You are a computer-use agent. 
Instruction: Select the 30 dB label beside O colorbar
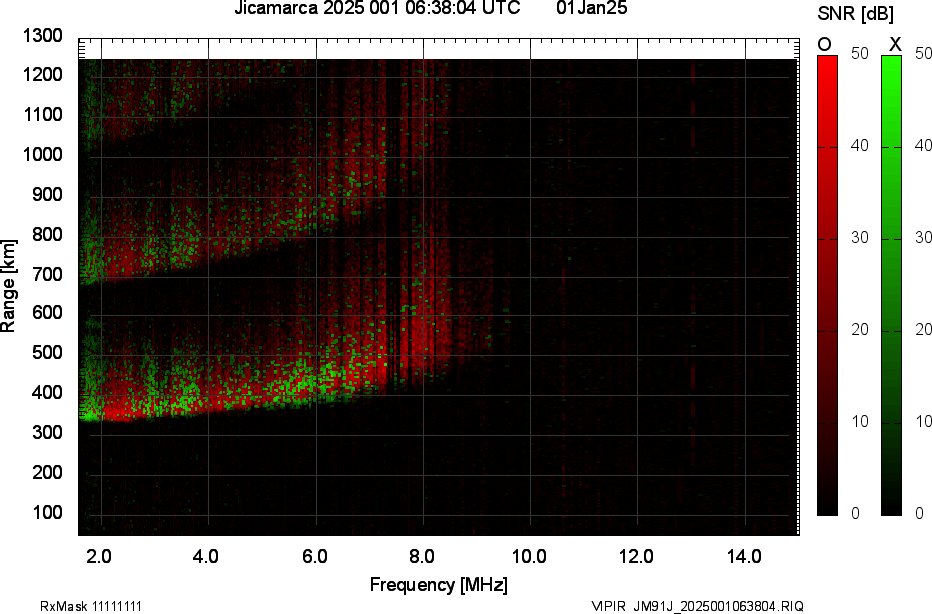point(859,237)
